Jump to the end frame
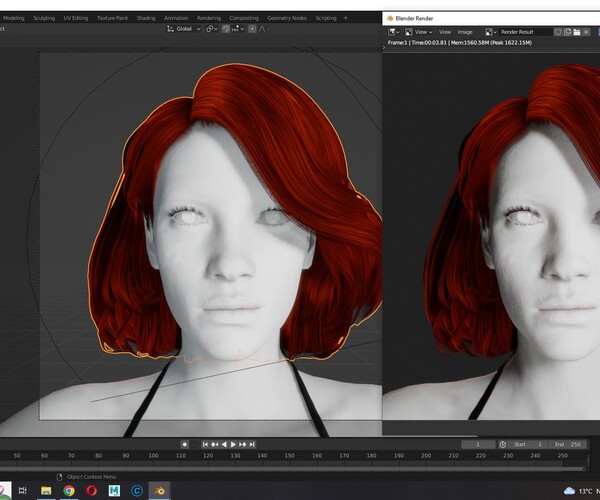 252,444
